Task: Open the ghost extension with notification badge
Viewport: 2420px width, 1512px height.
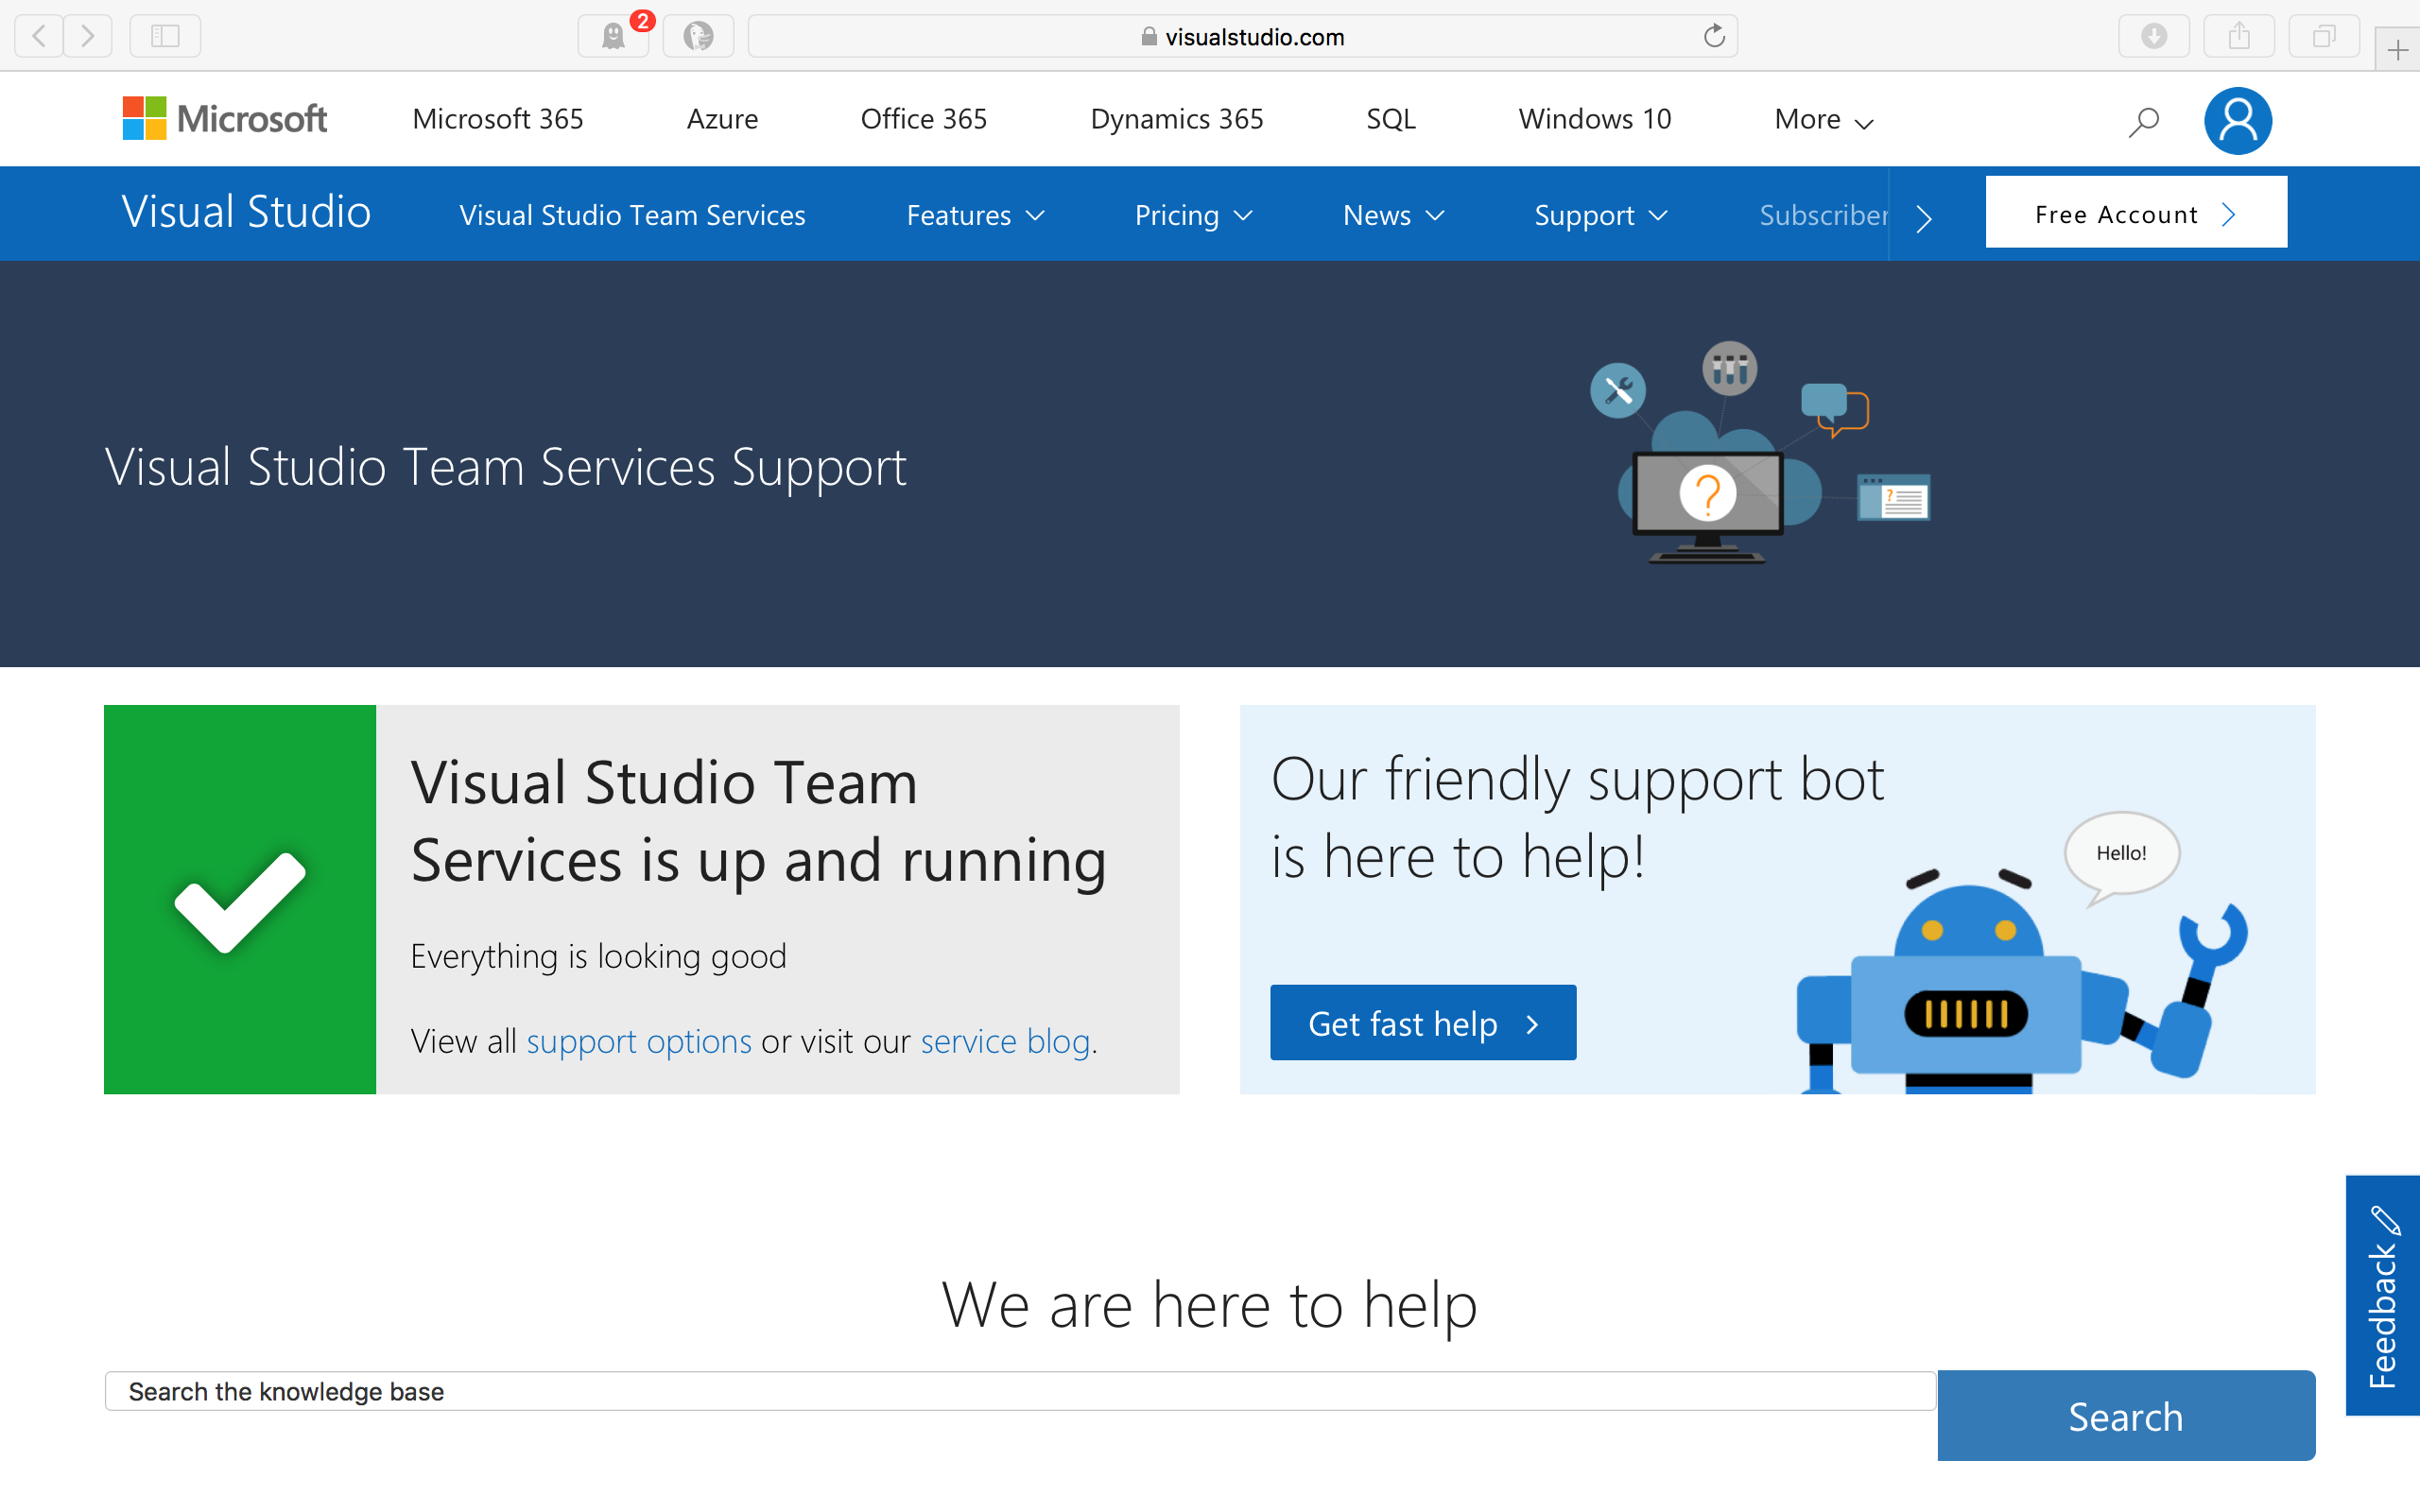Action: (x=613, y=36)
